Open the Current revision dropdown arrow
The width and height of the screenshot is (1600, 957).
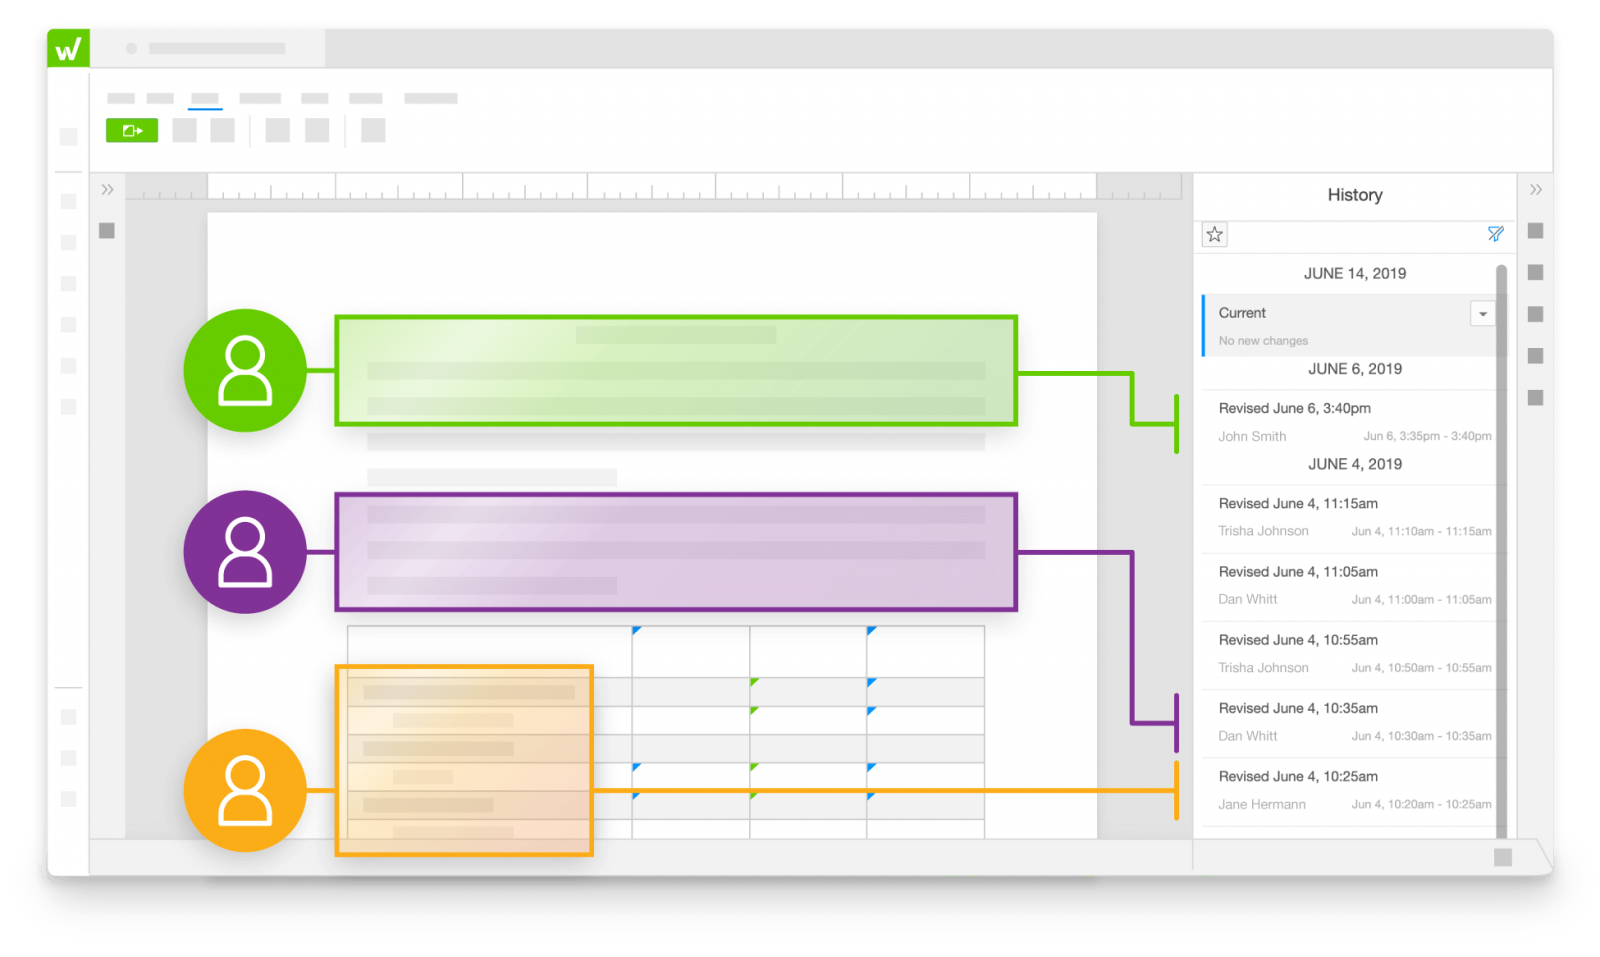1482,314
